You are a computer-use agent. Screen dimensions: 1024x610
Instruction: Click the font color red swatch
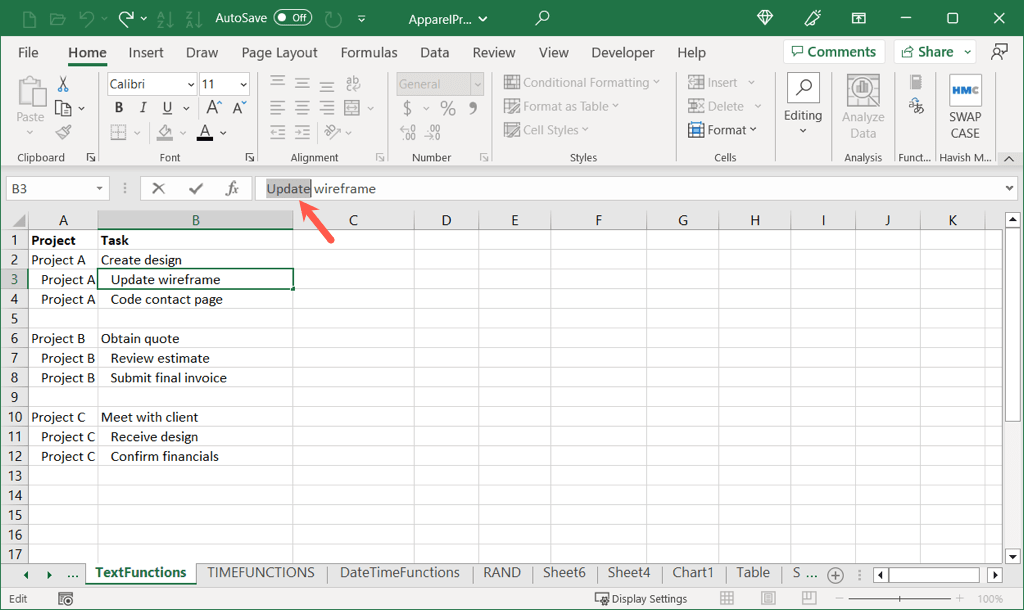tap(205, 133)
